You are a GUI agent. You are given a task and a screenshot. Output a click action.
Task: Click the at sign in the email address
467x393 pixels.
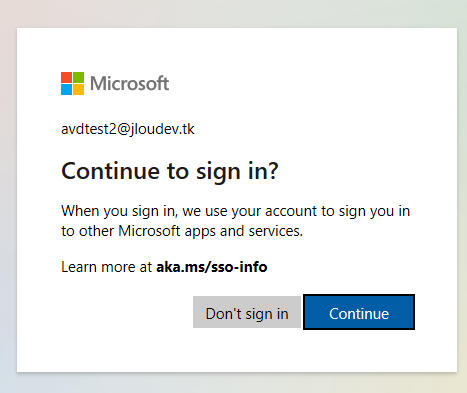(122, 129)
